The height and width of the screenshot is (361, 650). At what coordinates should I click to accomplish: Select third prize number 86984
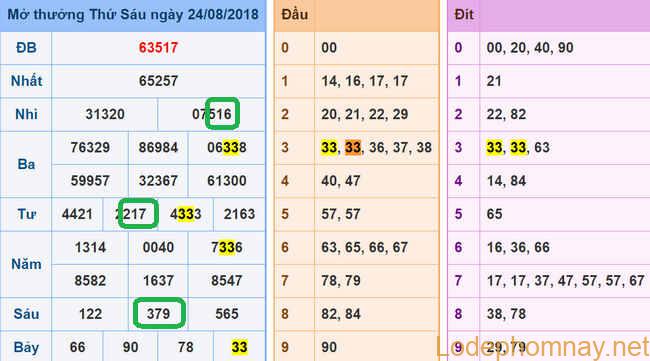coord(158,147)
